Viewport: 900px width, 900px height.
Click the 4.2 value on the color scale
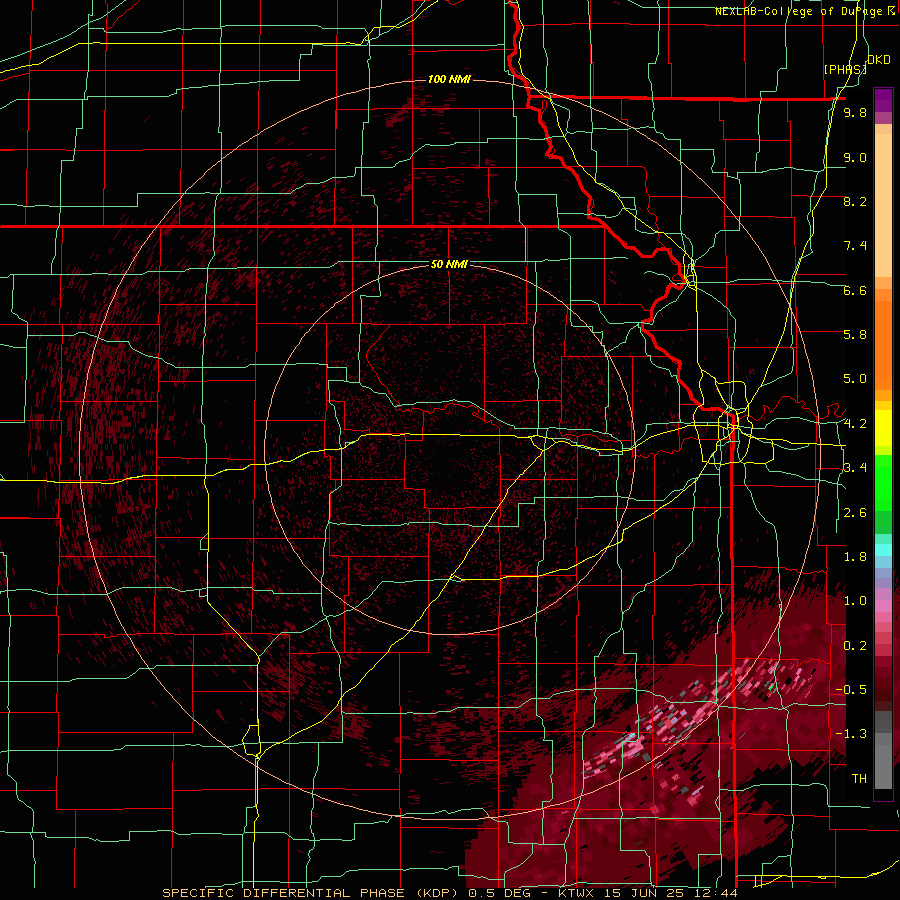click(x=855, y=424)
